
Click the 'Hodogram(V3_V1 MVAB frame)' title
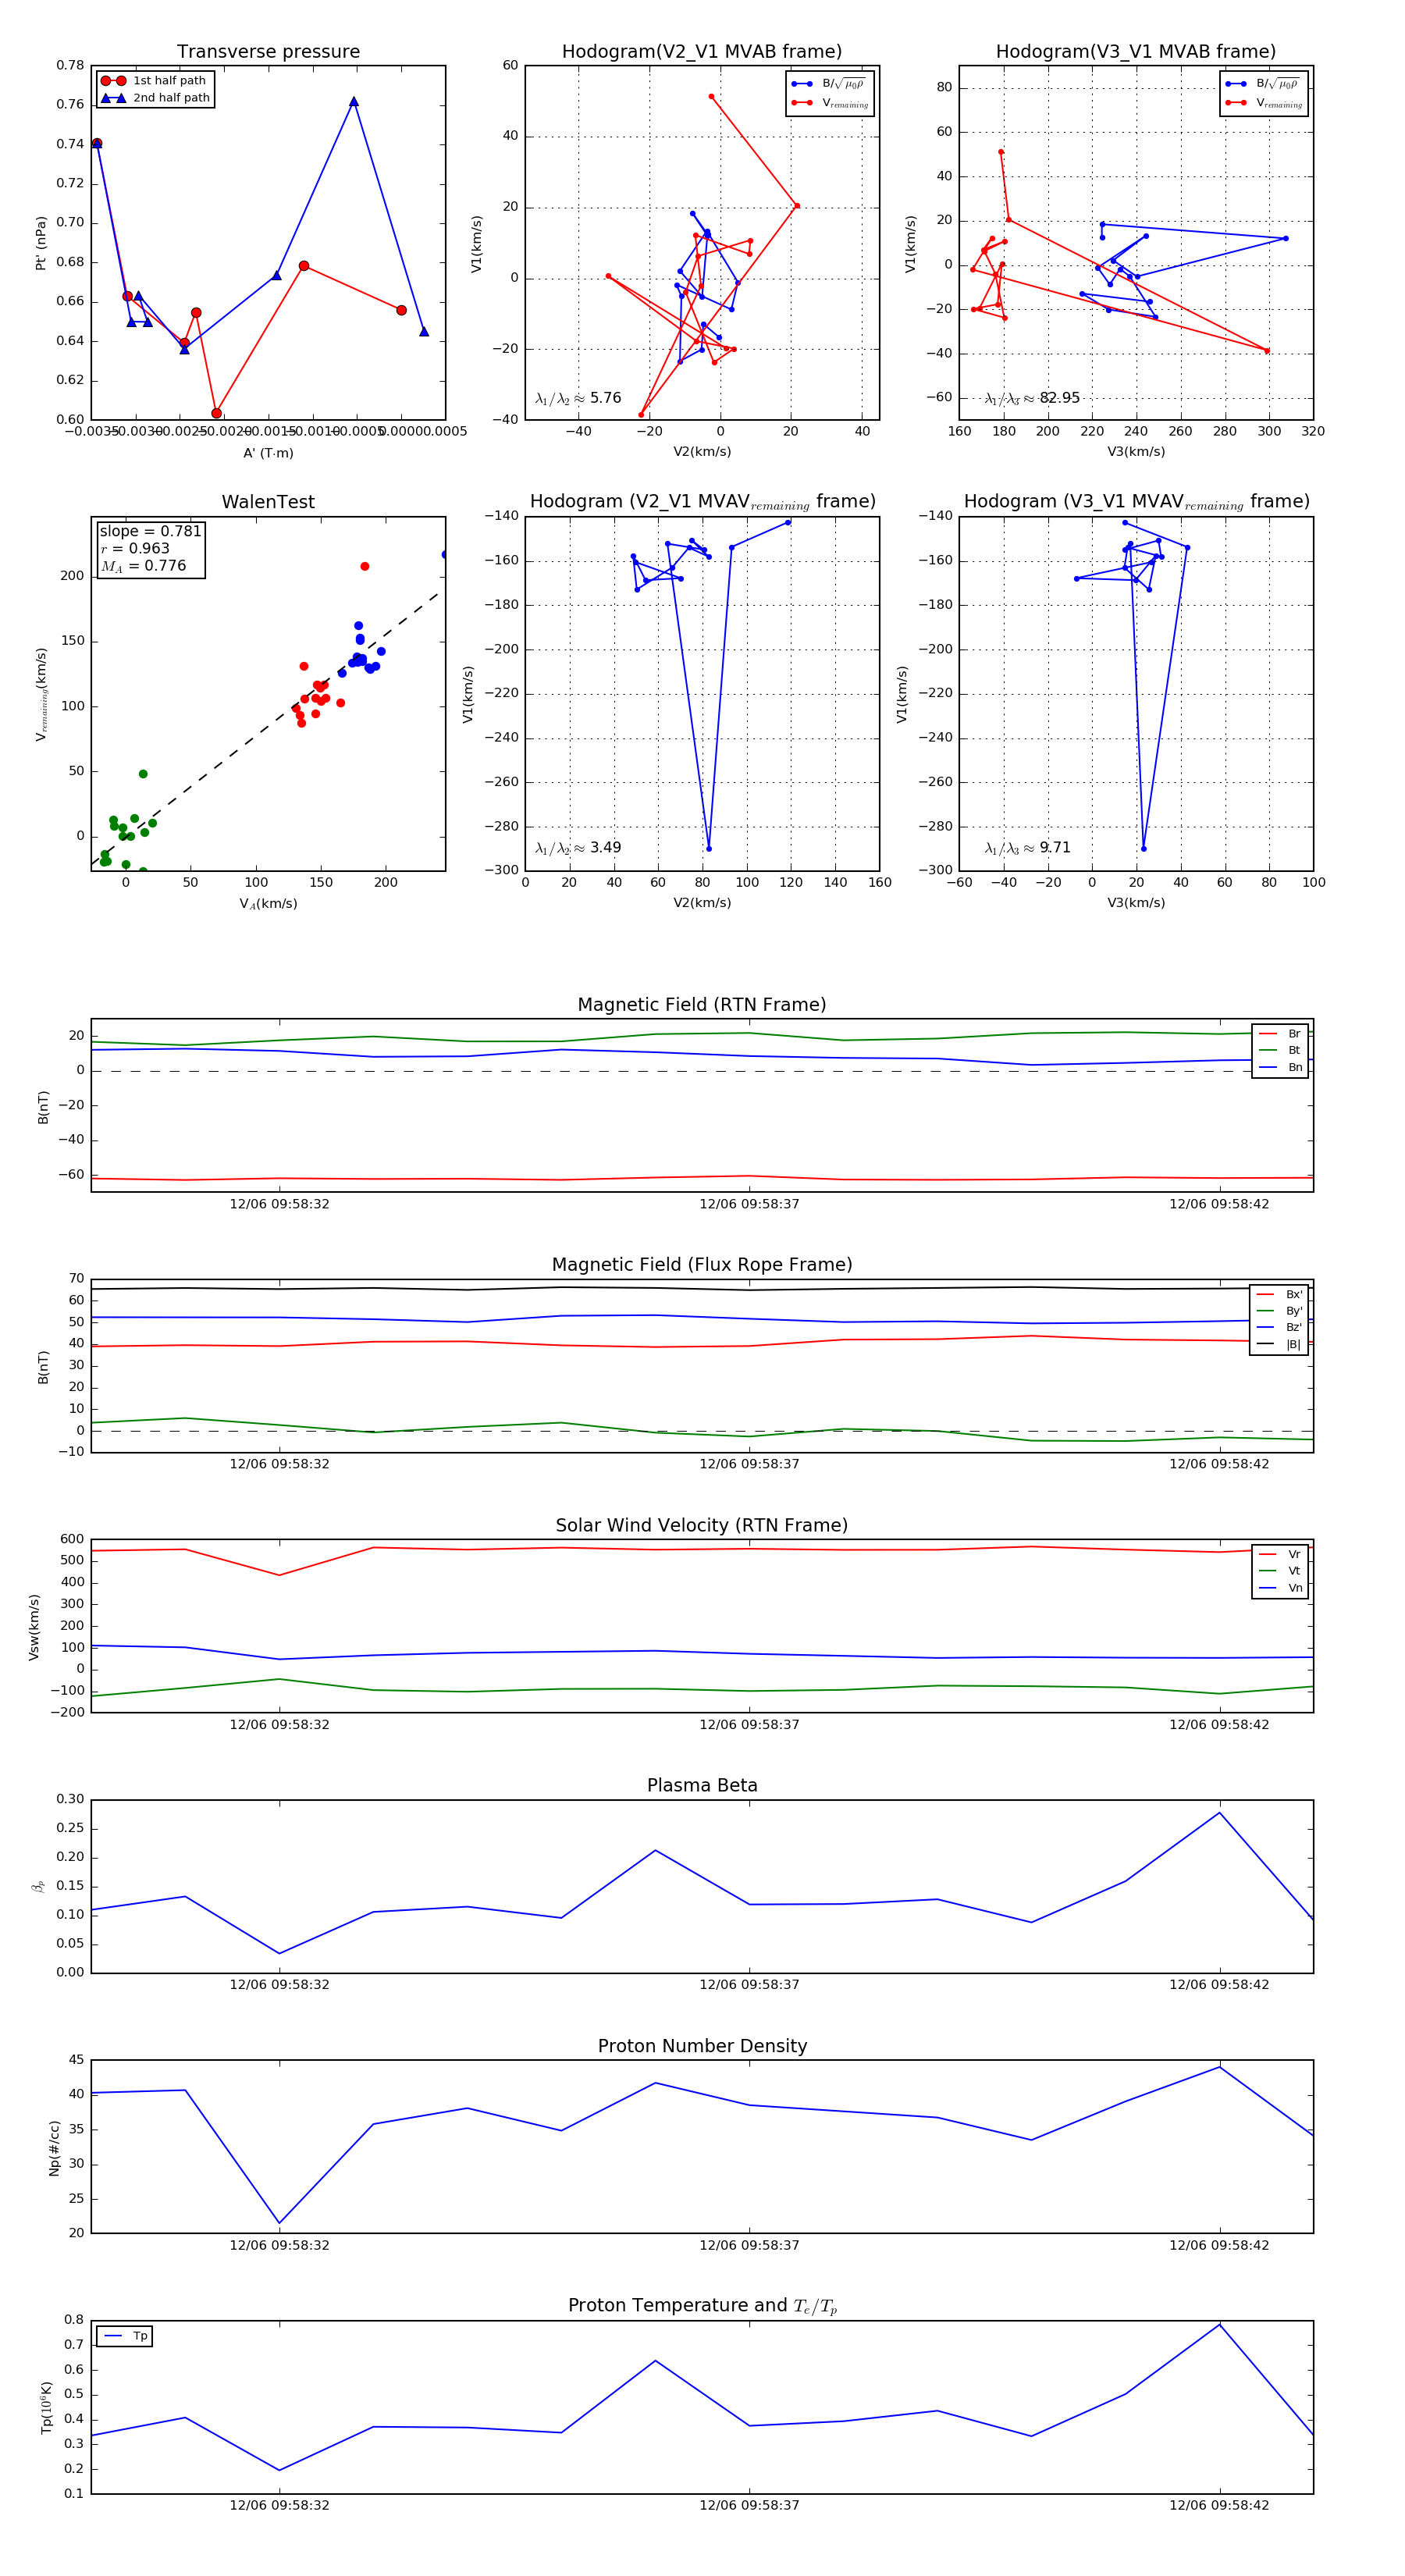pos(1136,52)
